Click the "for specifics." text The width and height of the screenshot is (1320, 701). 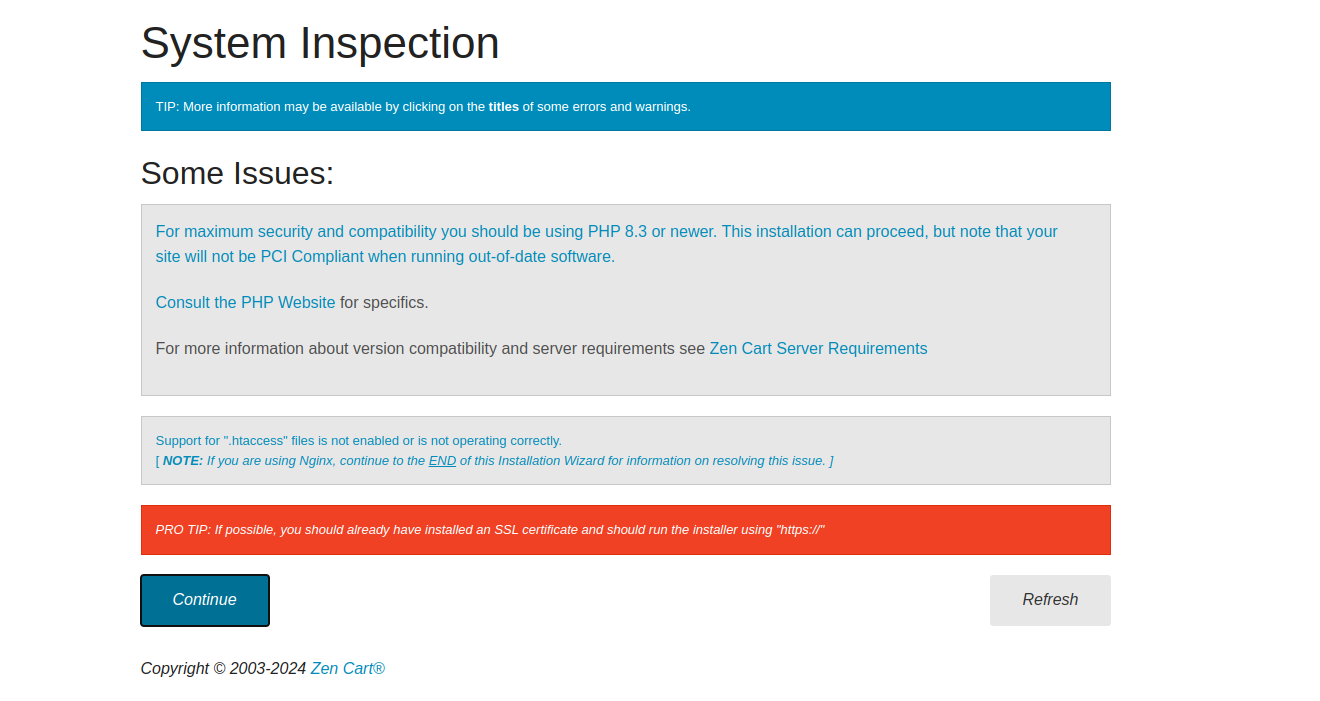click(x=384, y=302)
